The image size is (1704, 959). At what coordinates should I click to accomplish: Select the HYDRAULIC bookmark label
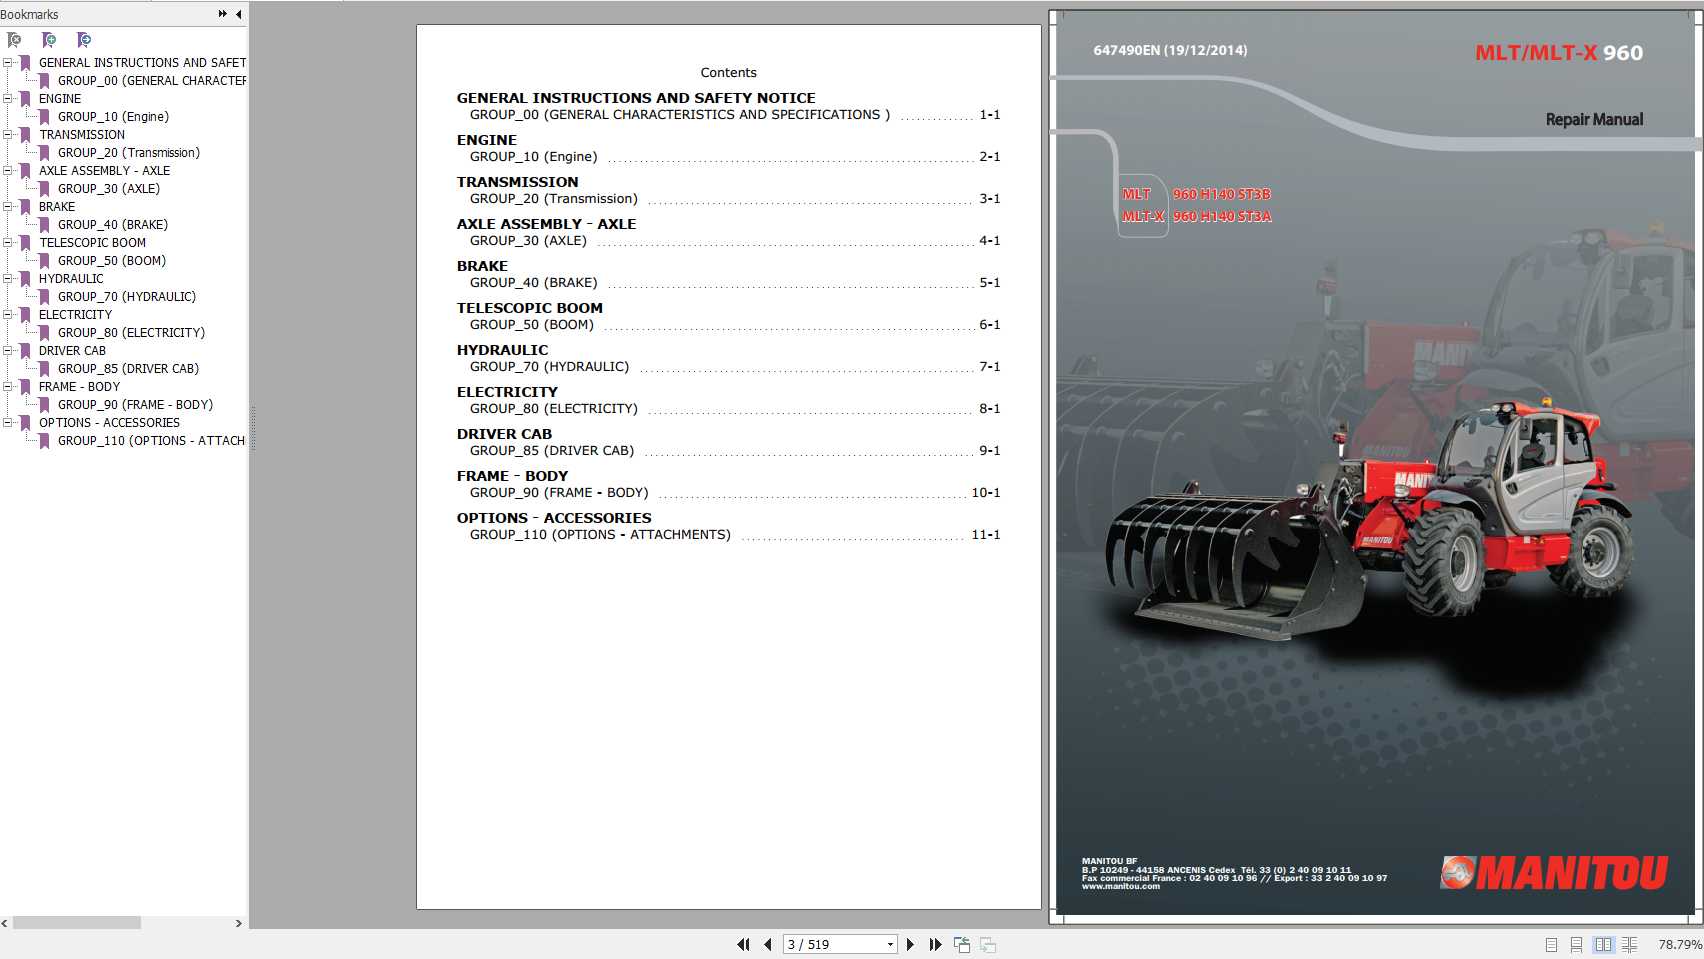(x=71, y=279)
